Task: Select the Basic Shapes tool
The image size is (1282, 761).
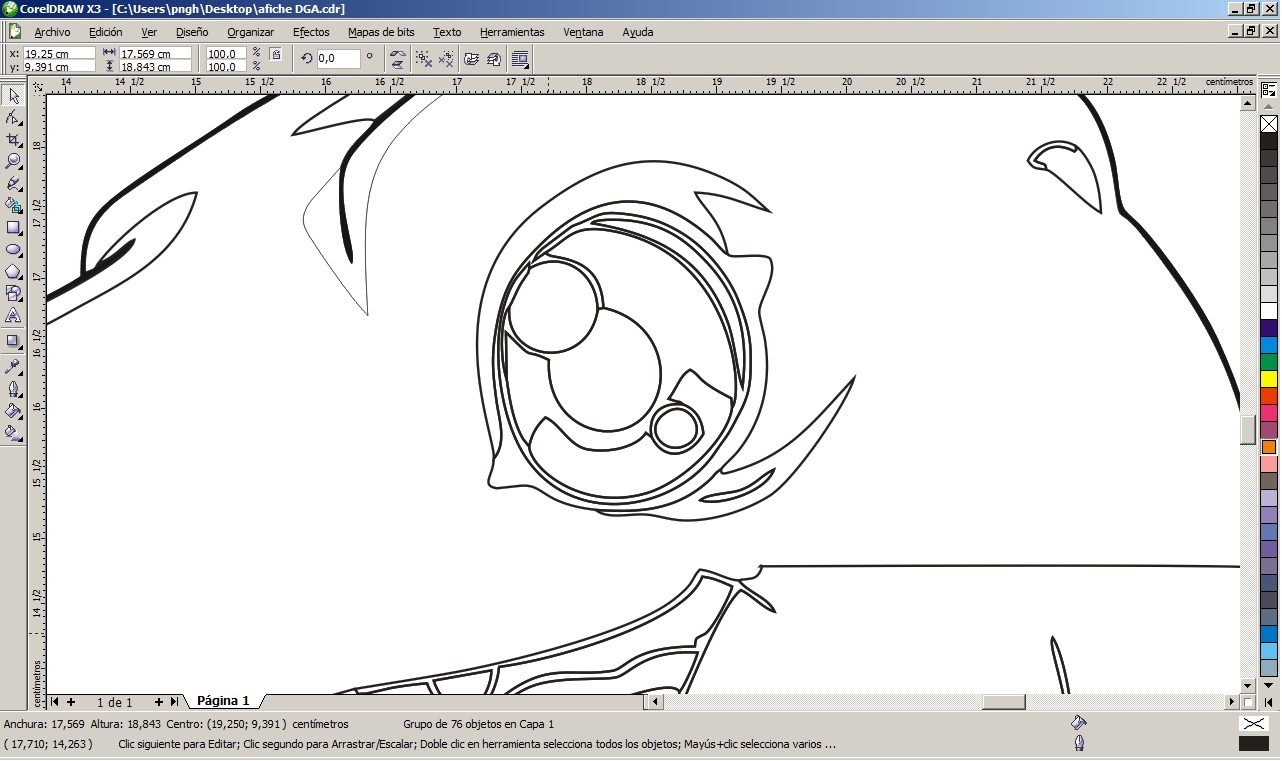Action: tap(14, 293)
